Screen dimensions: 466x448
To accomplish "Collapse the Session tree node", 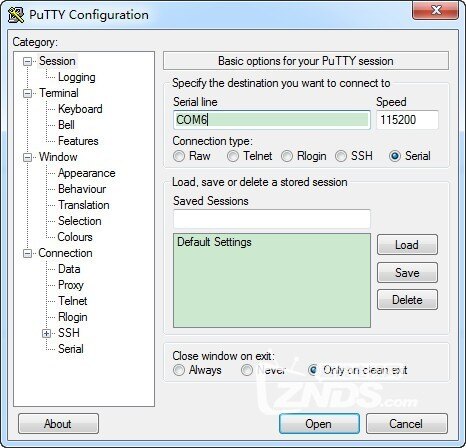I will (x=27, y=61).
